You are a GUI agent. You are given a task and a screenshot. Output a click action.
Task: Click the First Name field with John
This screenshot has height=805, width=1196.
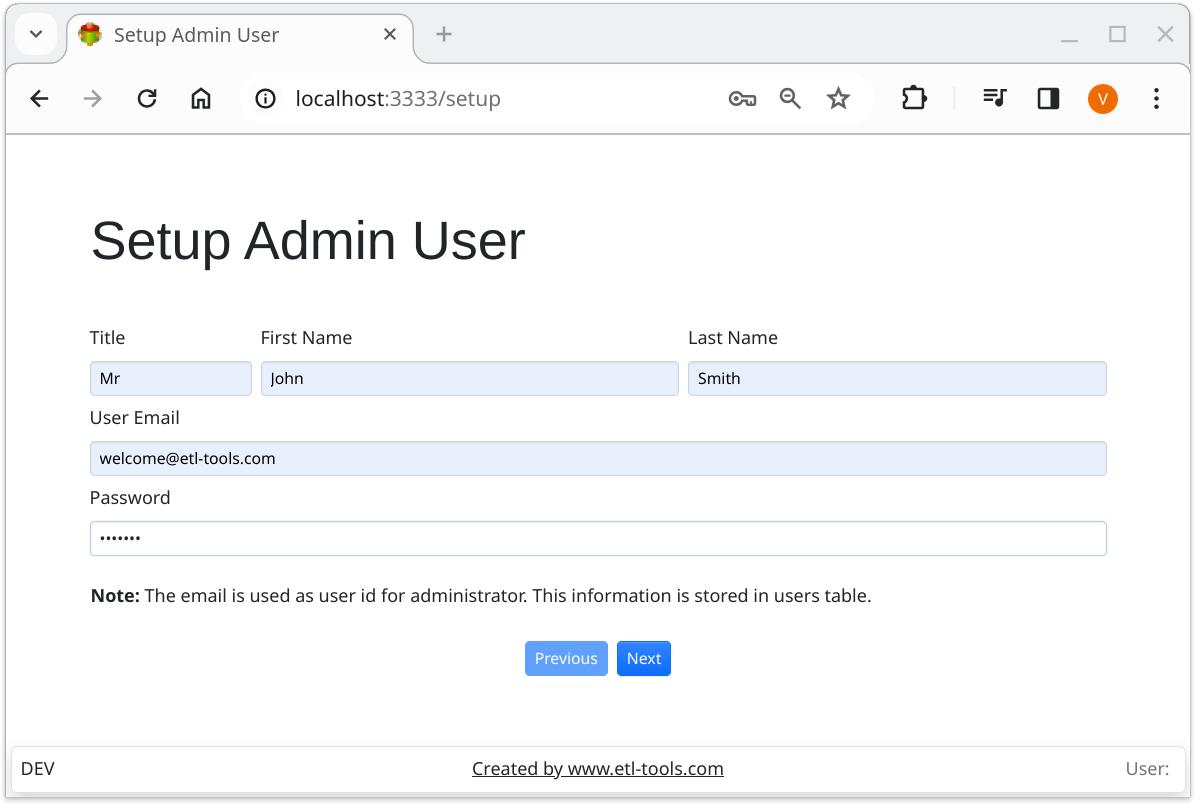470,378
